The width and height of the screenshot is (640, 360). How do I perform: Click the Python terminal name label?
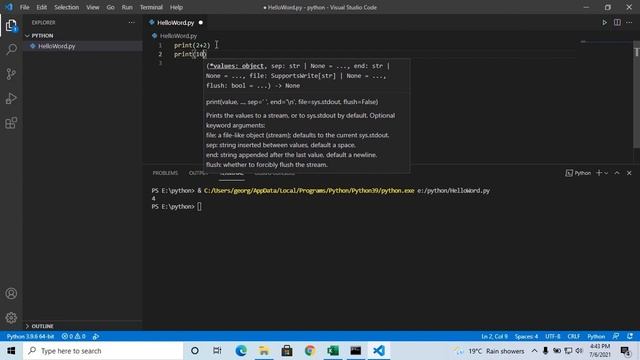(x=578, y=173)
